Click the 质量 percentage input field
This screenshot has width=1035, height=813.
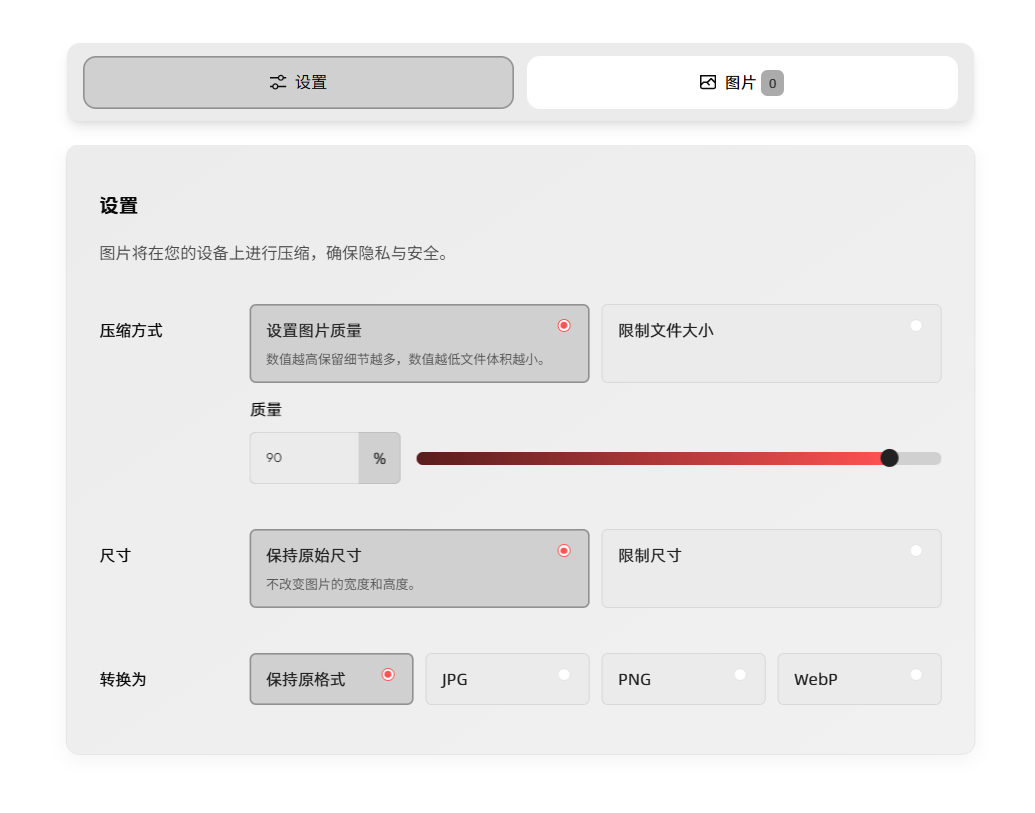click(304, 458)
